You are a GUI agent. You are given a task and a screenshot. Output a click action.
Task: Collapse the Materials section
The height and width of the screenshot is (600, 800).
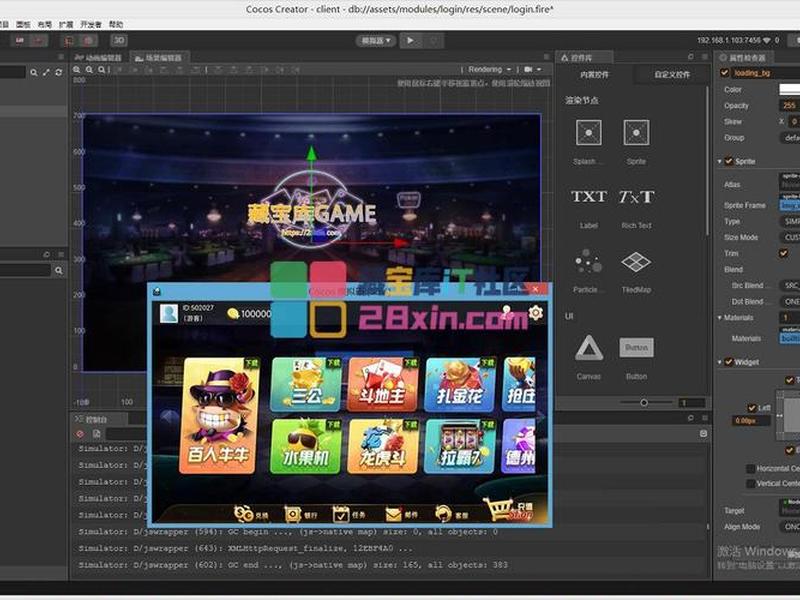(719, 317)
